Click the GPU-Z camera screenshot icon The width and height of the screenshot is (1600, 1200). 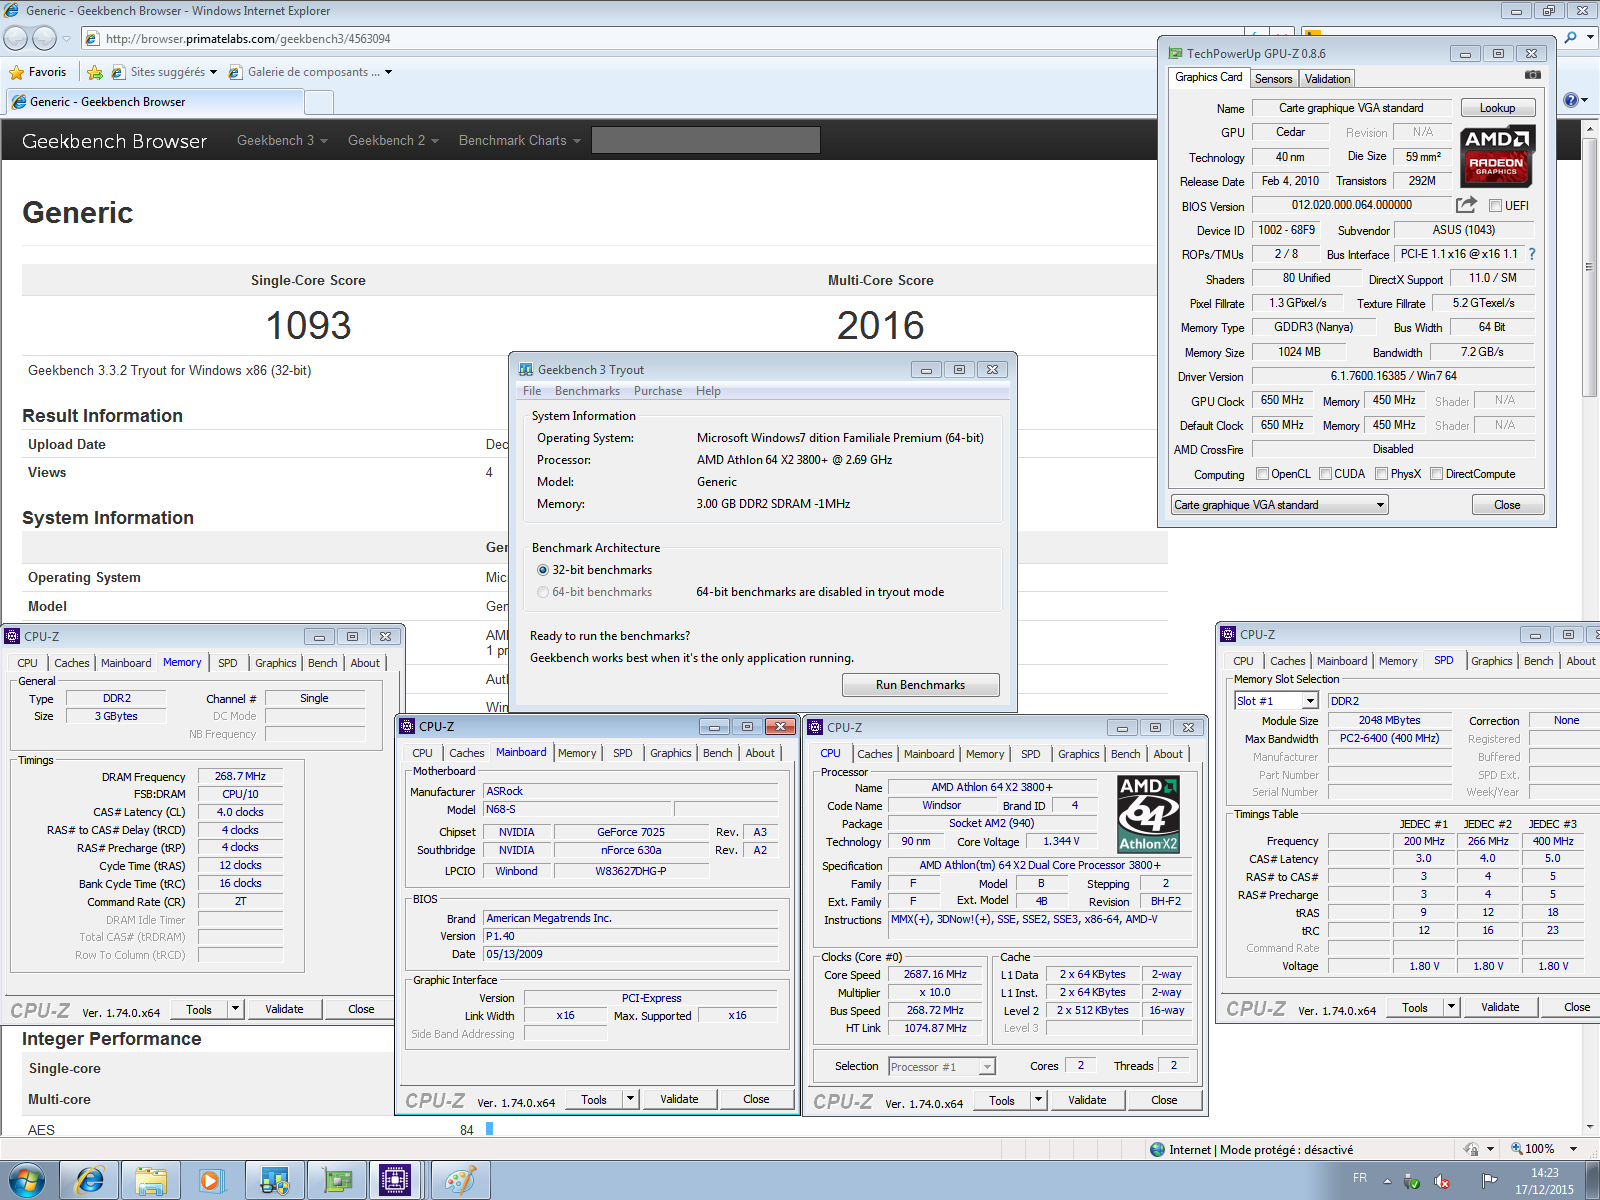(x=1533, y=75)
